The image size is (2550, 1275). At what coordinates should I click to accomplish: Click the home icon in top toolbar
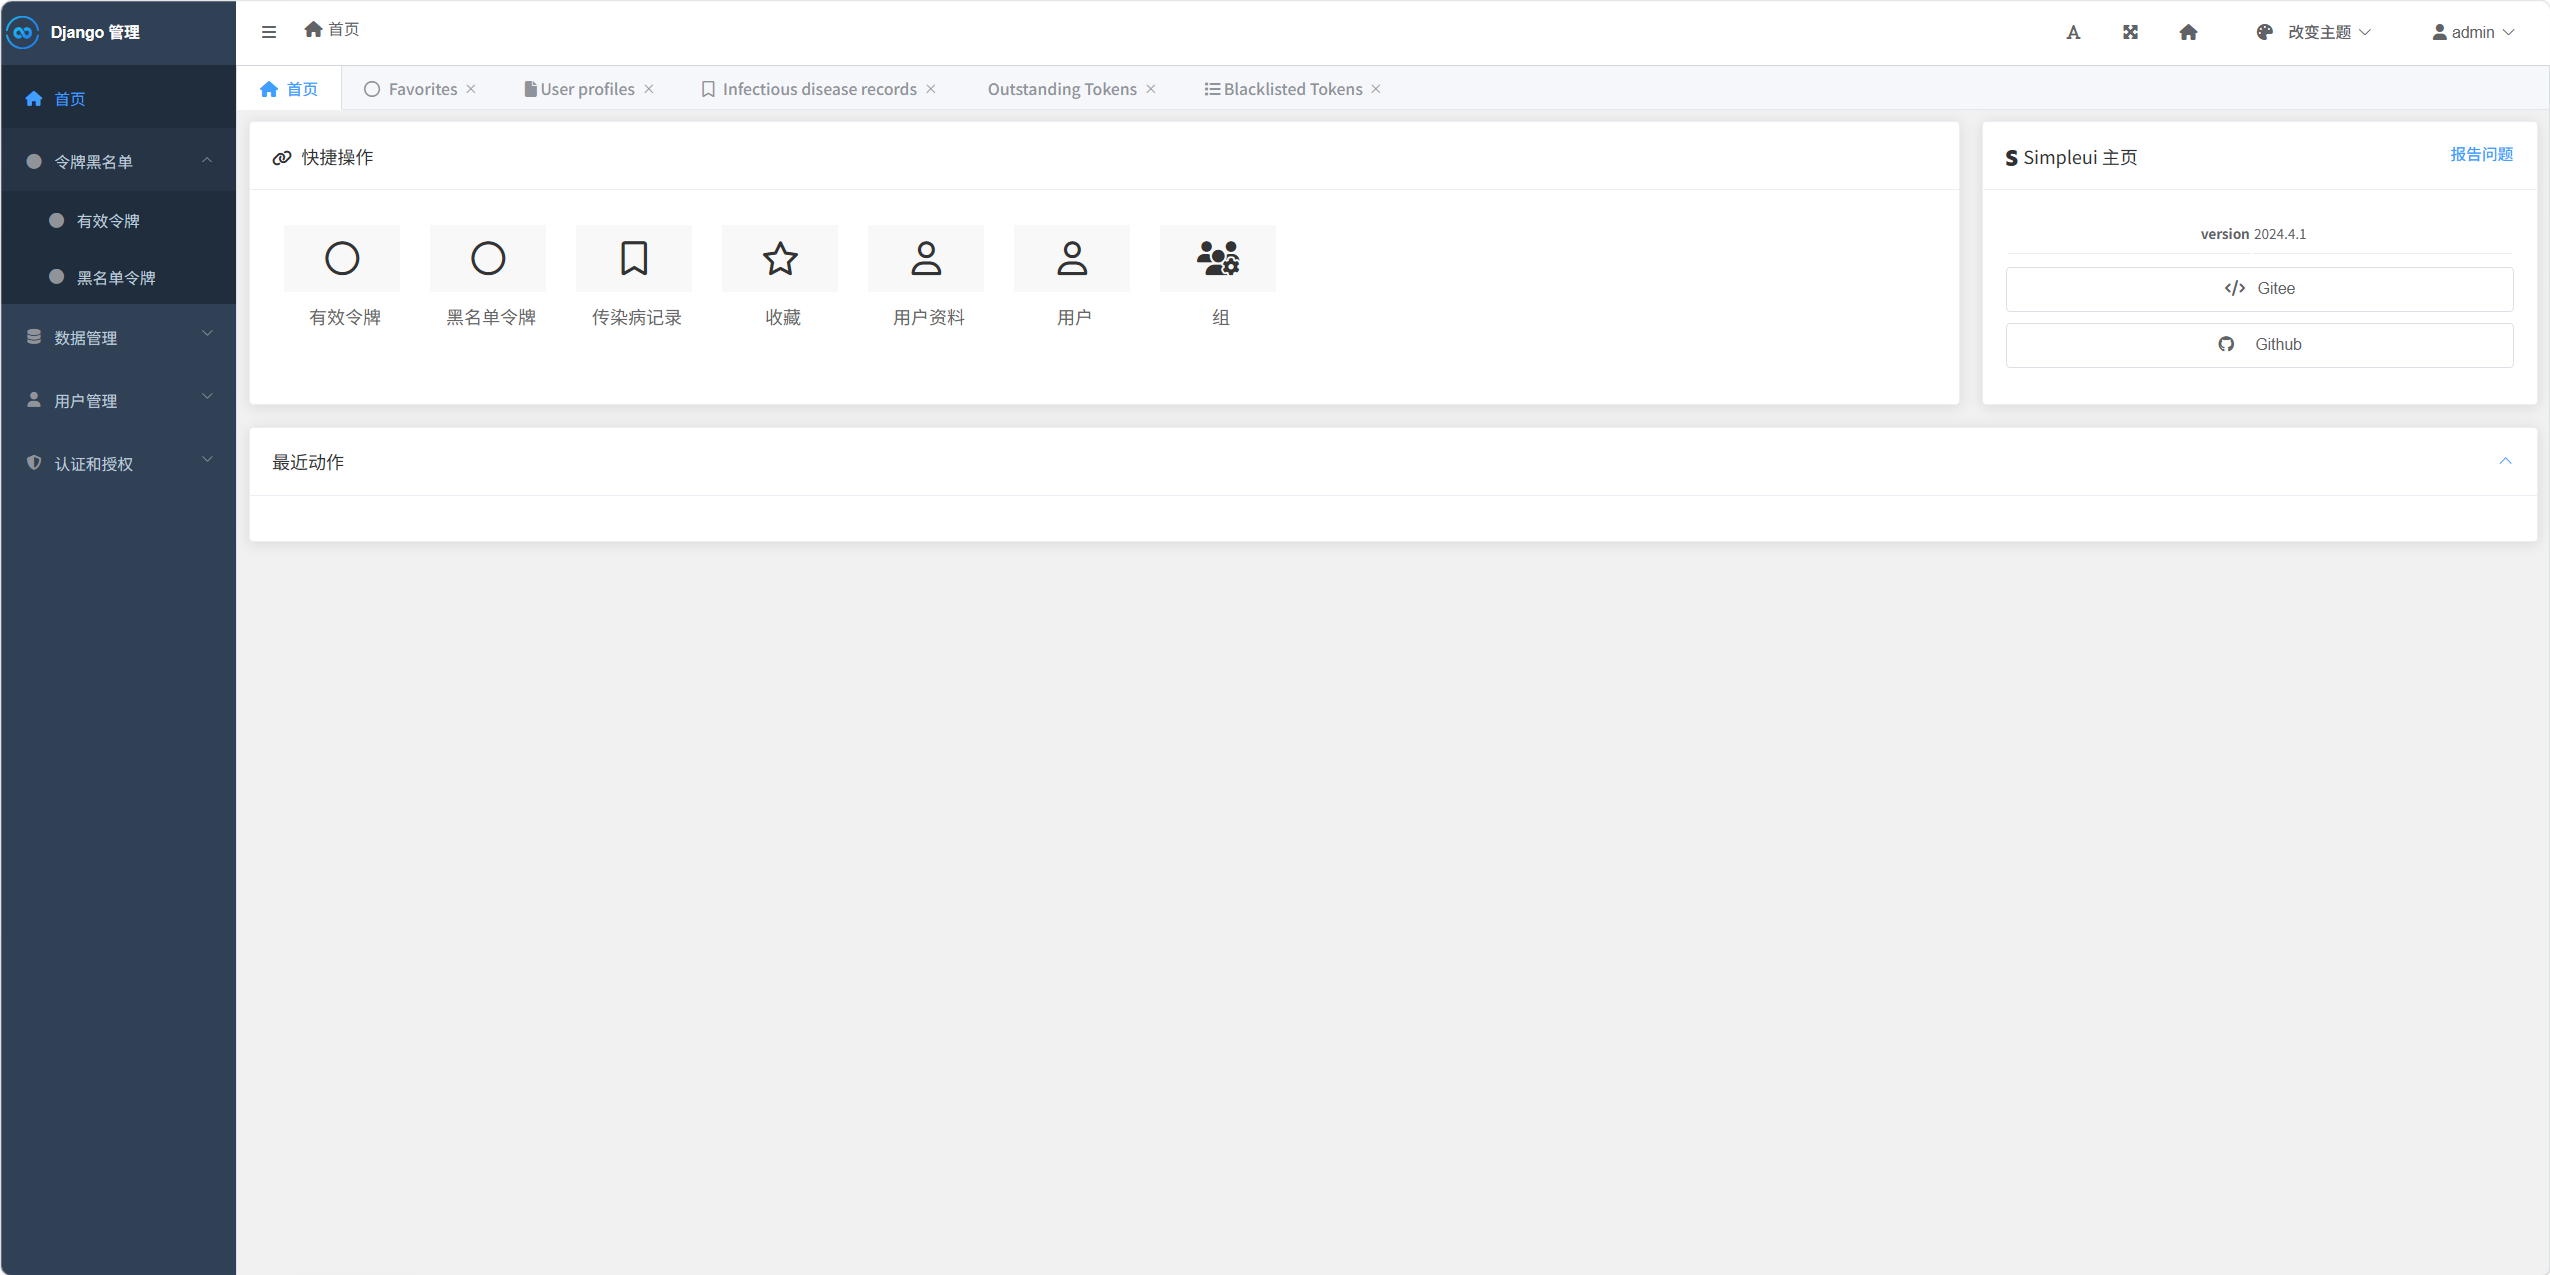[2188, 32]
